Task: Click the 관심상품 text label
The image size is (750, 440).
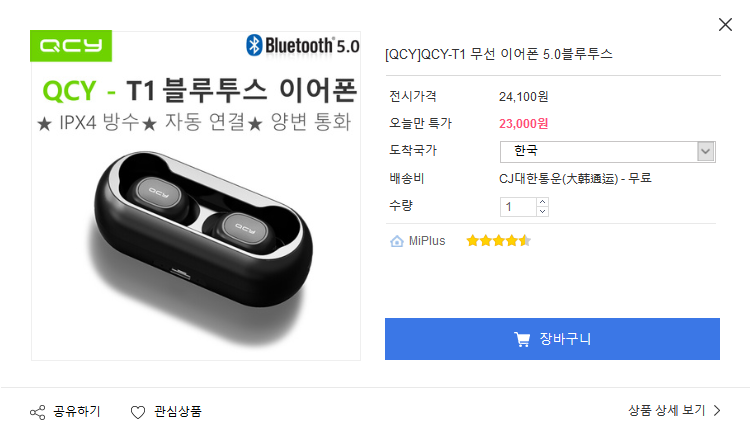Action: click(x=178, y=411)
